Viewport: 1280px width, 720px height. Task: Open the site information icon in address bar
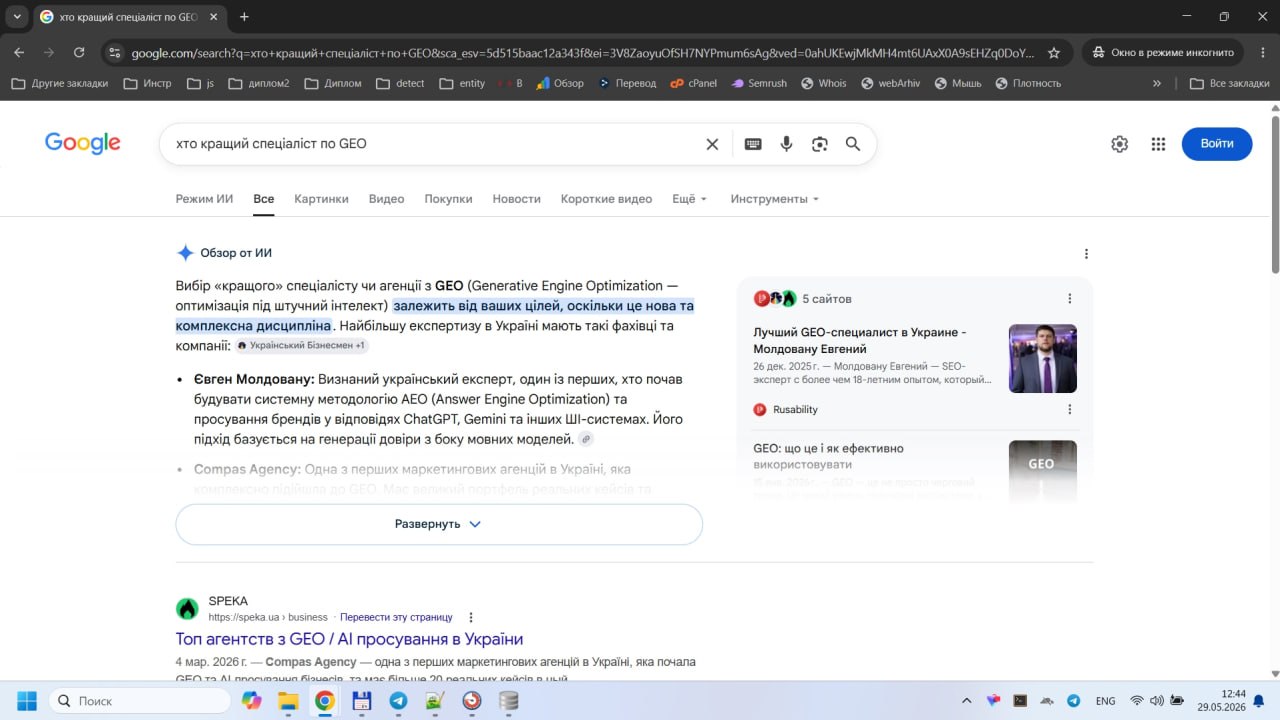115,52
